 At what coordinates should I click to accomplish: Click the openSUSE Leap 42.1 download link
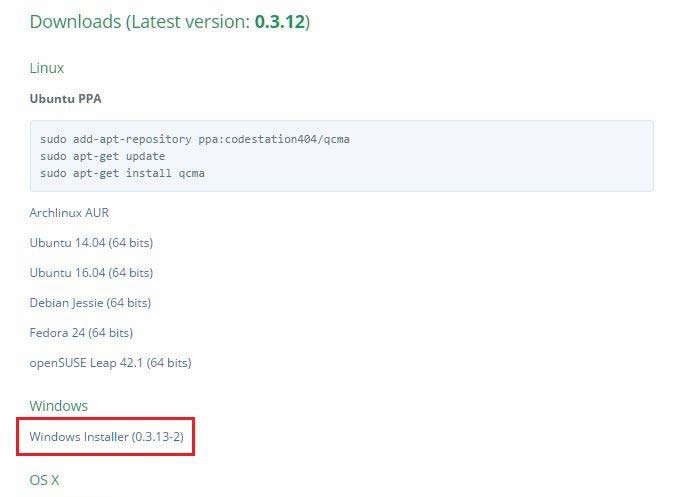click(110, 363)
